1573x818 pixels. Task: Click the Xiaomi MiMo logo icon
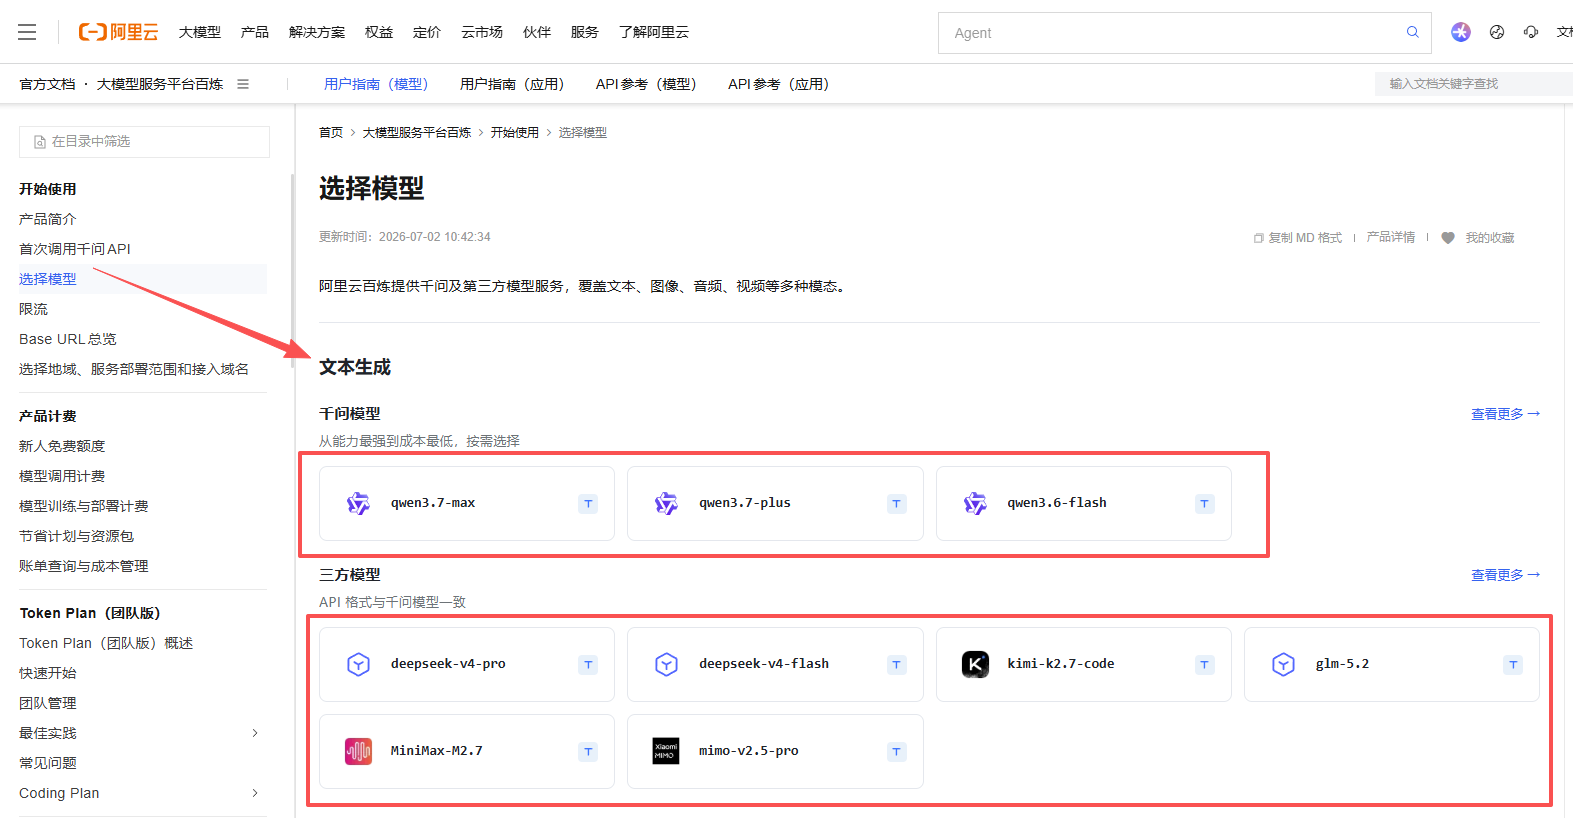pos(666,751)
